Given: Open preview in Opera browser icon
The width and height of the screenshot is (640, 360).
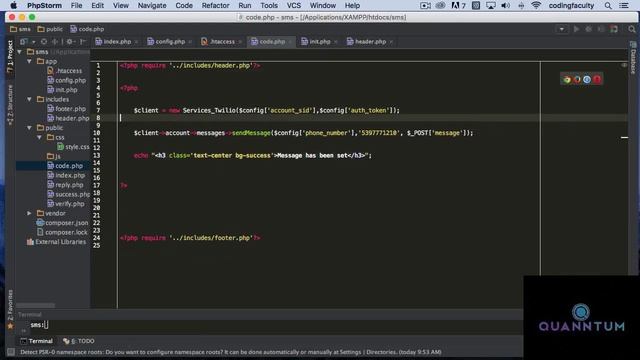Looking at the screenshot, I should (x=597, y=80).
